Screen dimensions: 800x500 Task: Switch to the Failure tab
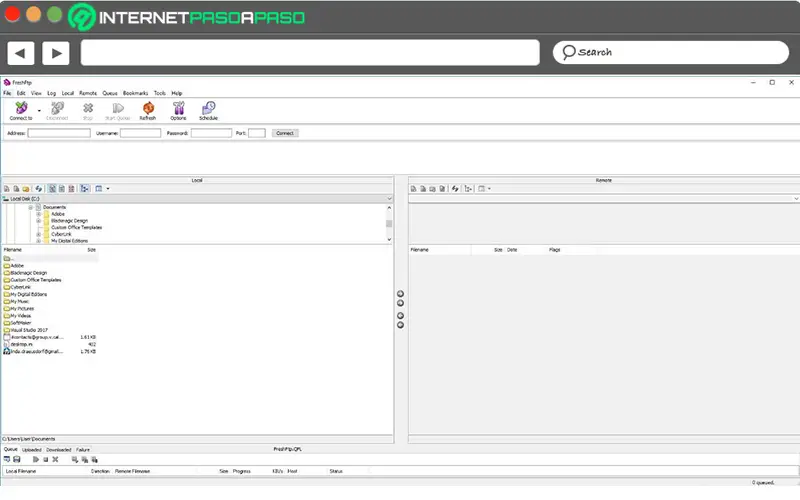point(83,450)
